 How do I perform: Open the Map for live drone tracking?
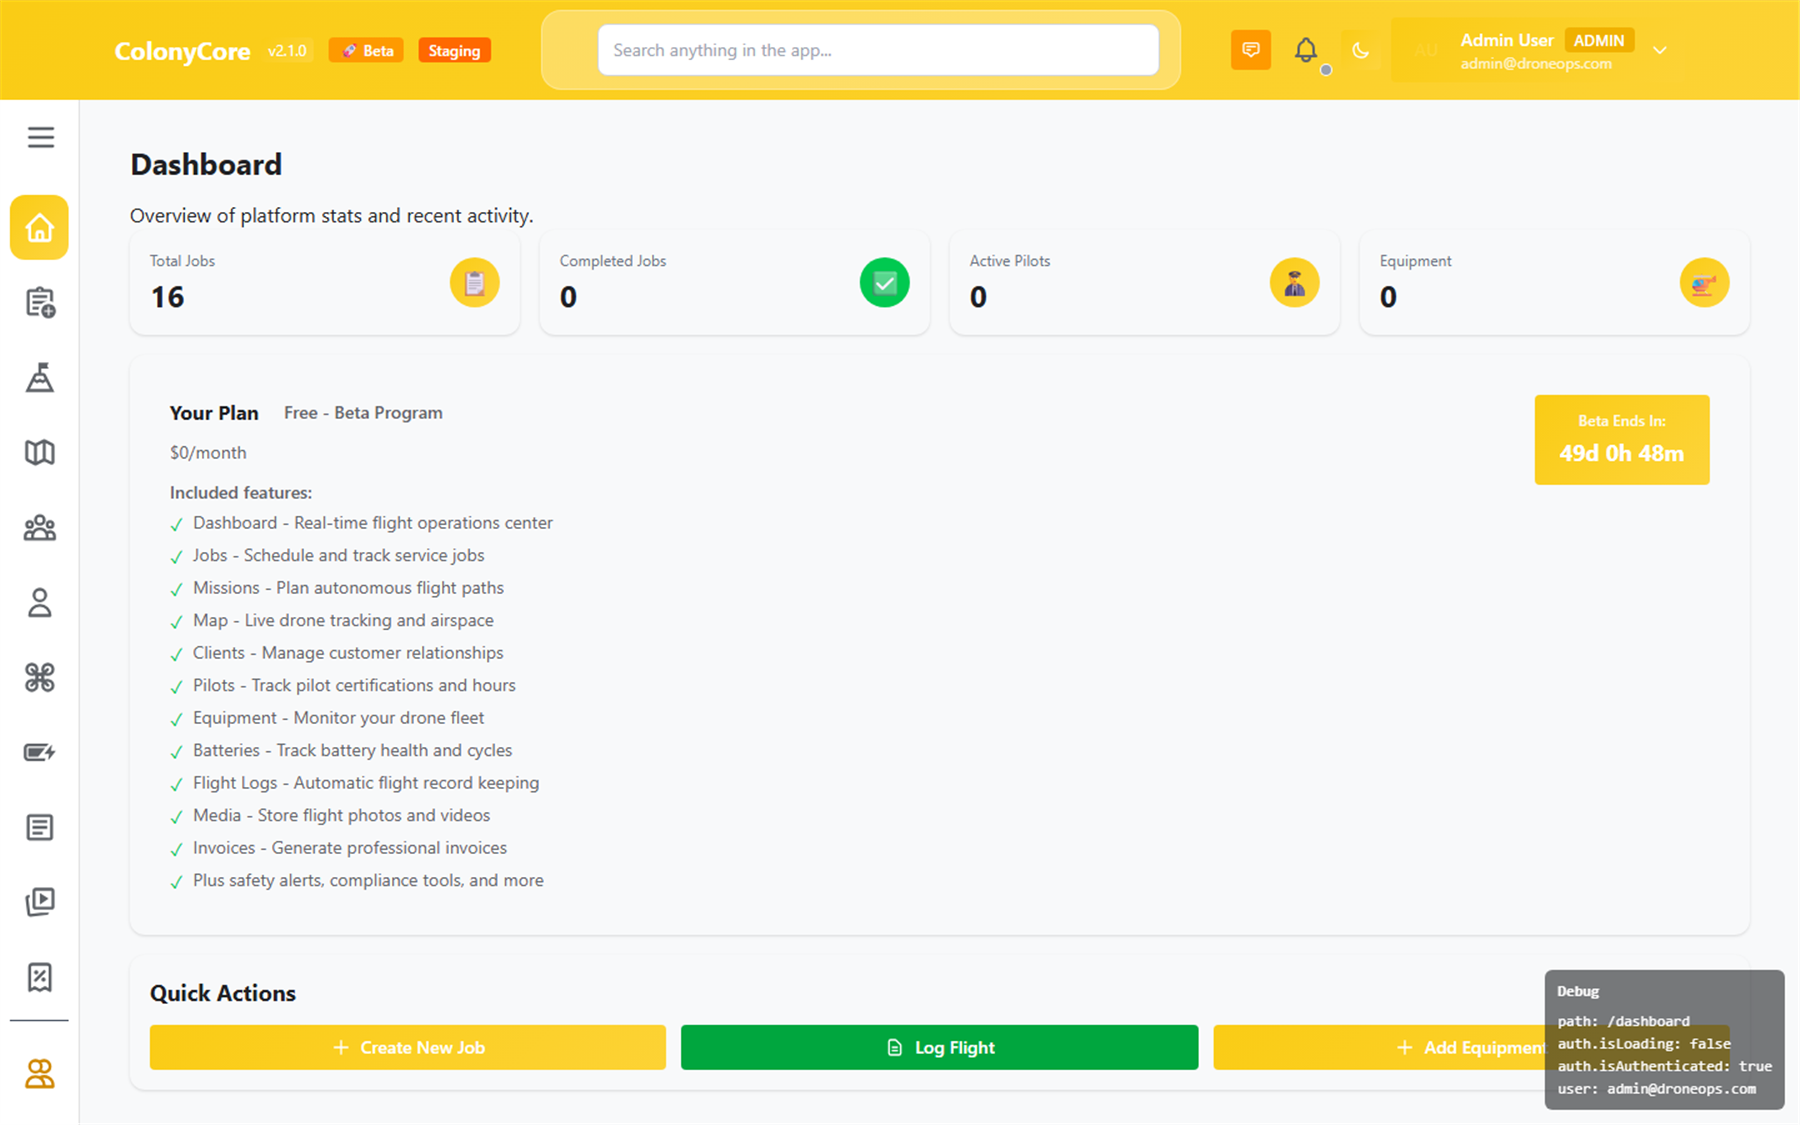(39, 452)
